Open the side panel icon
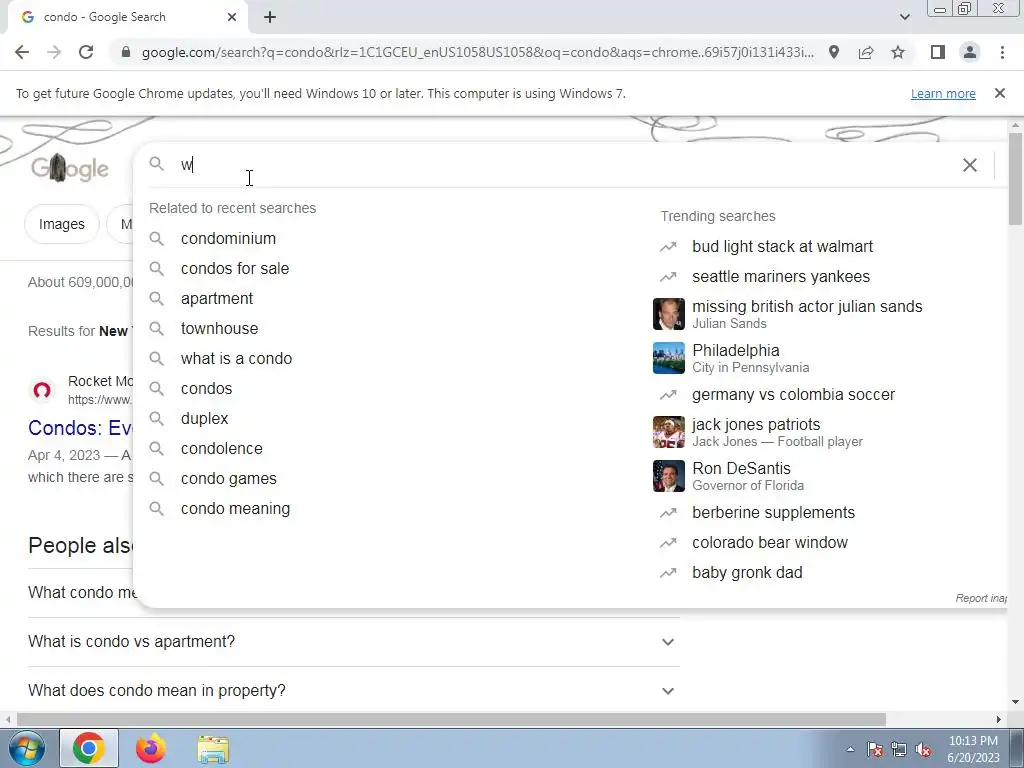 coord(938,52)
